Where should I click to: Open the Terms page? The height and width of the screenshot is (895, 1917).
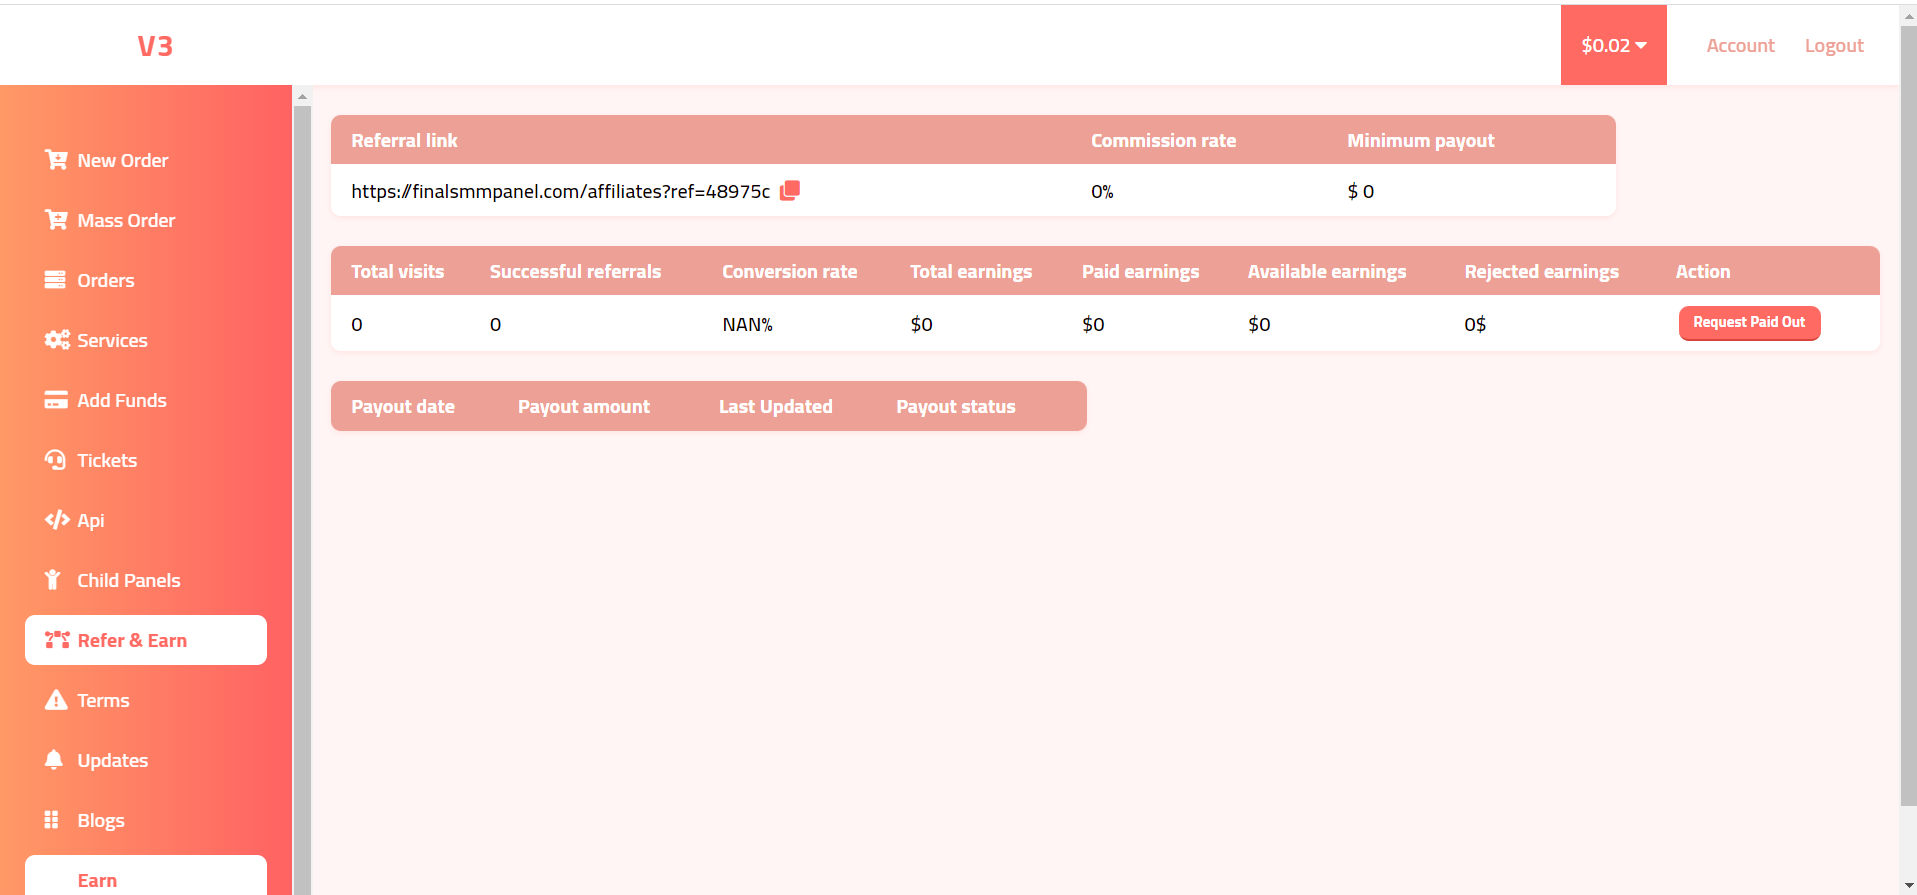[146, 700]
